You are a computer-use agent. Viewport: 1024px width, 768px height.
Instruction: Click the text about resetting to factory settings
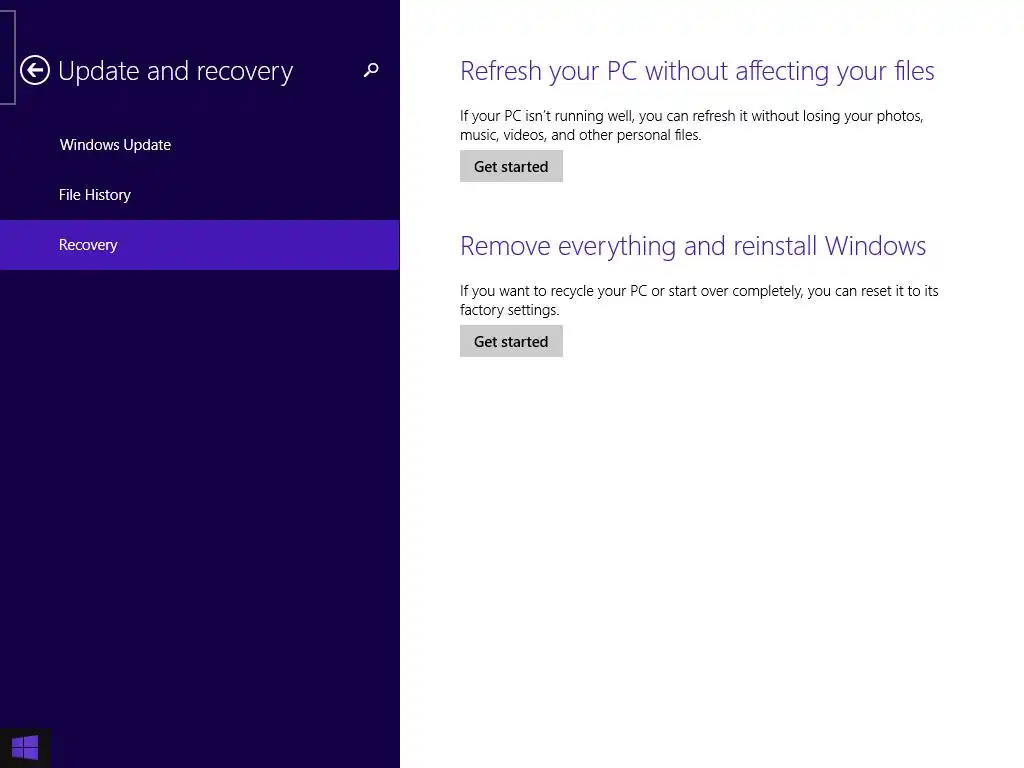699,300
